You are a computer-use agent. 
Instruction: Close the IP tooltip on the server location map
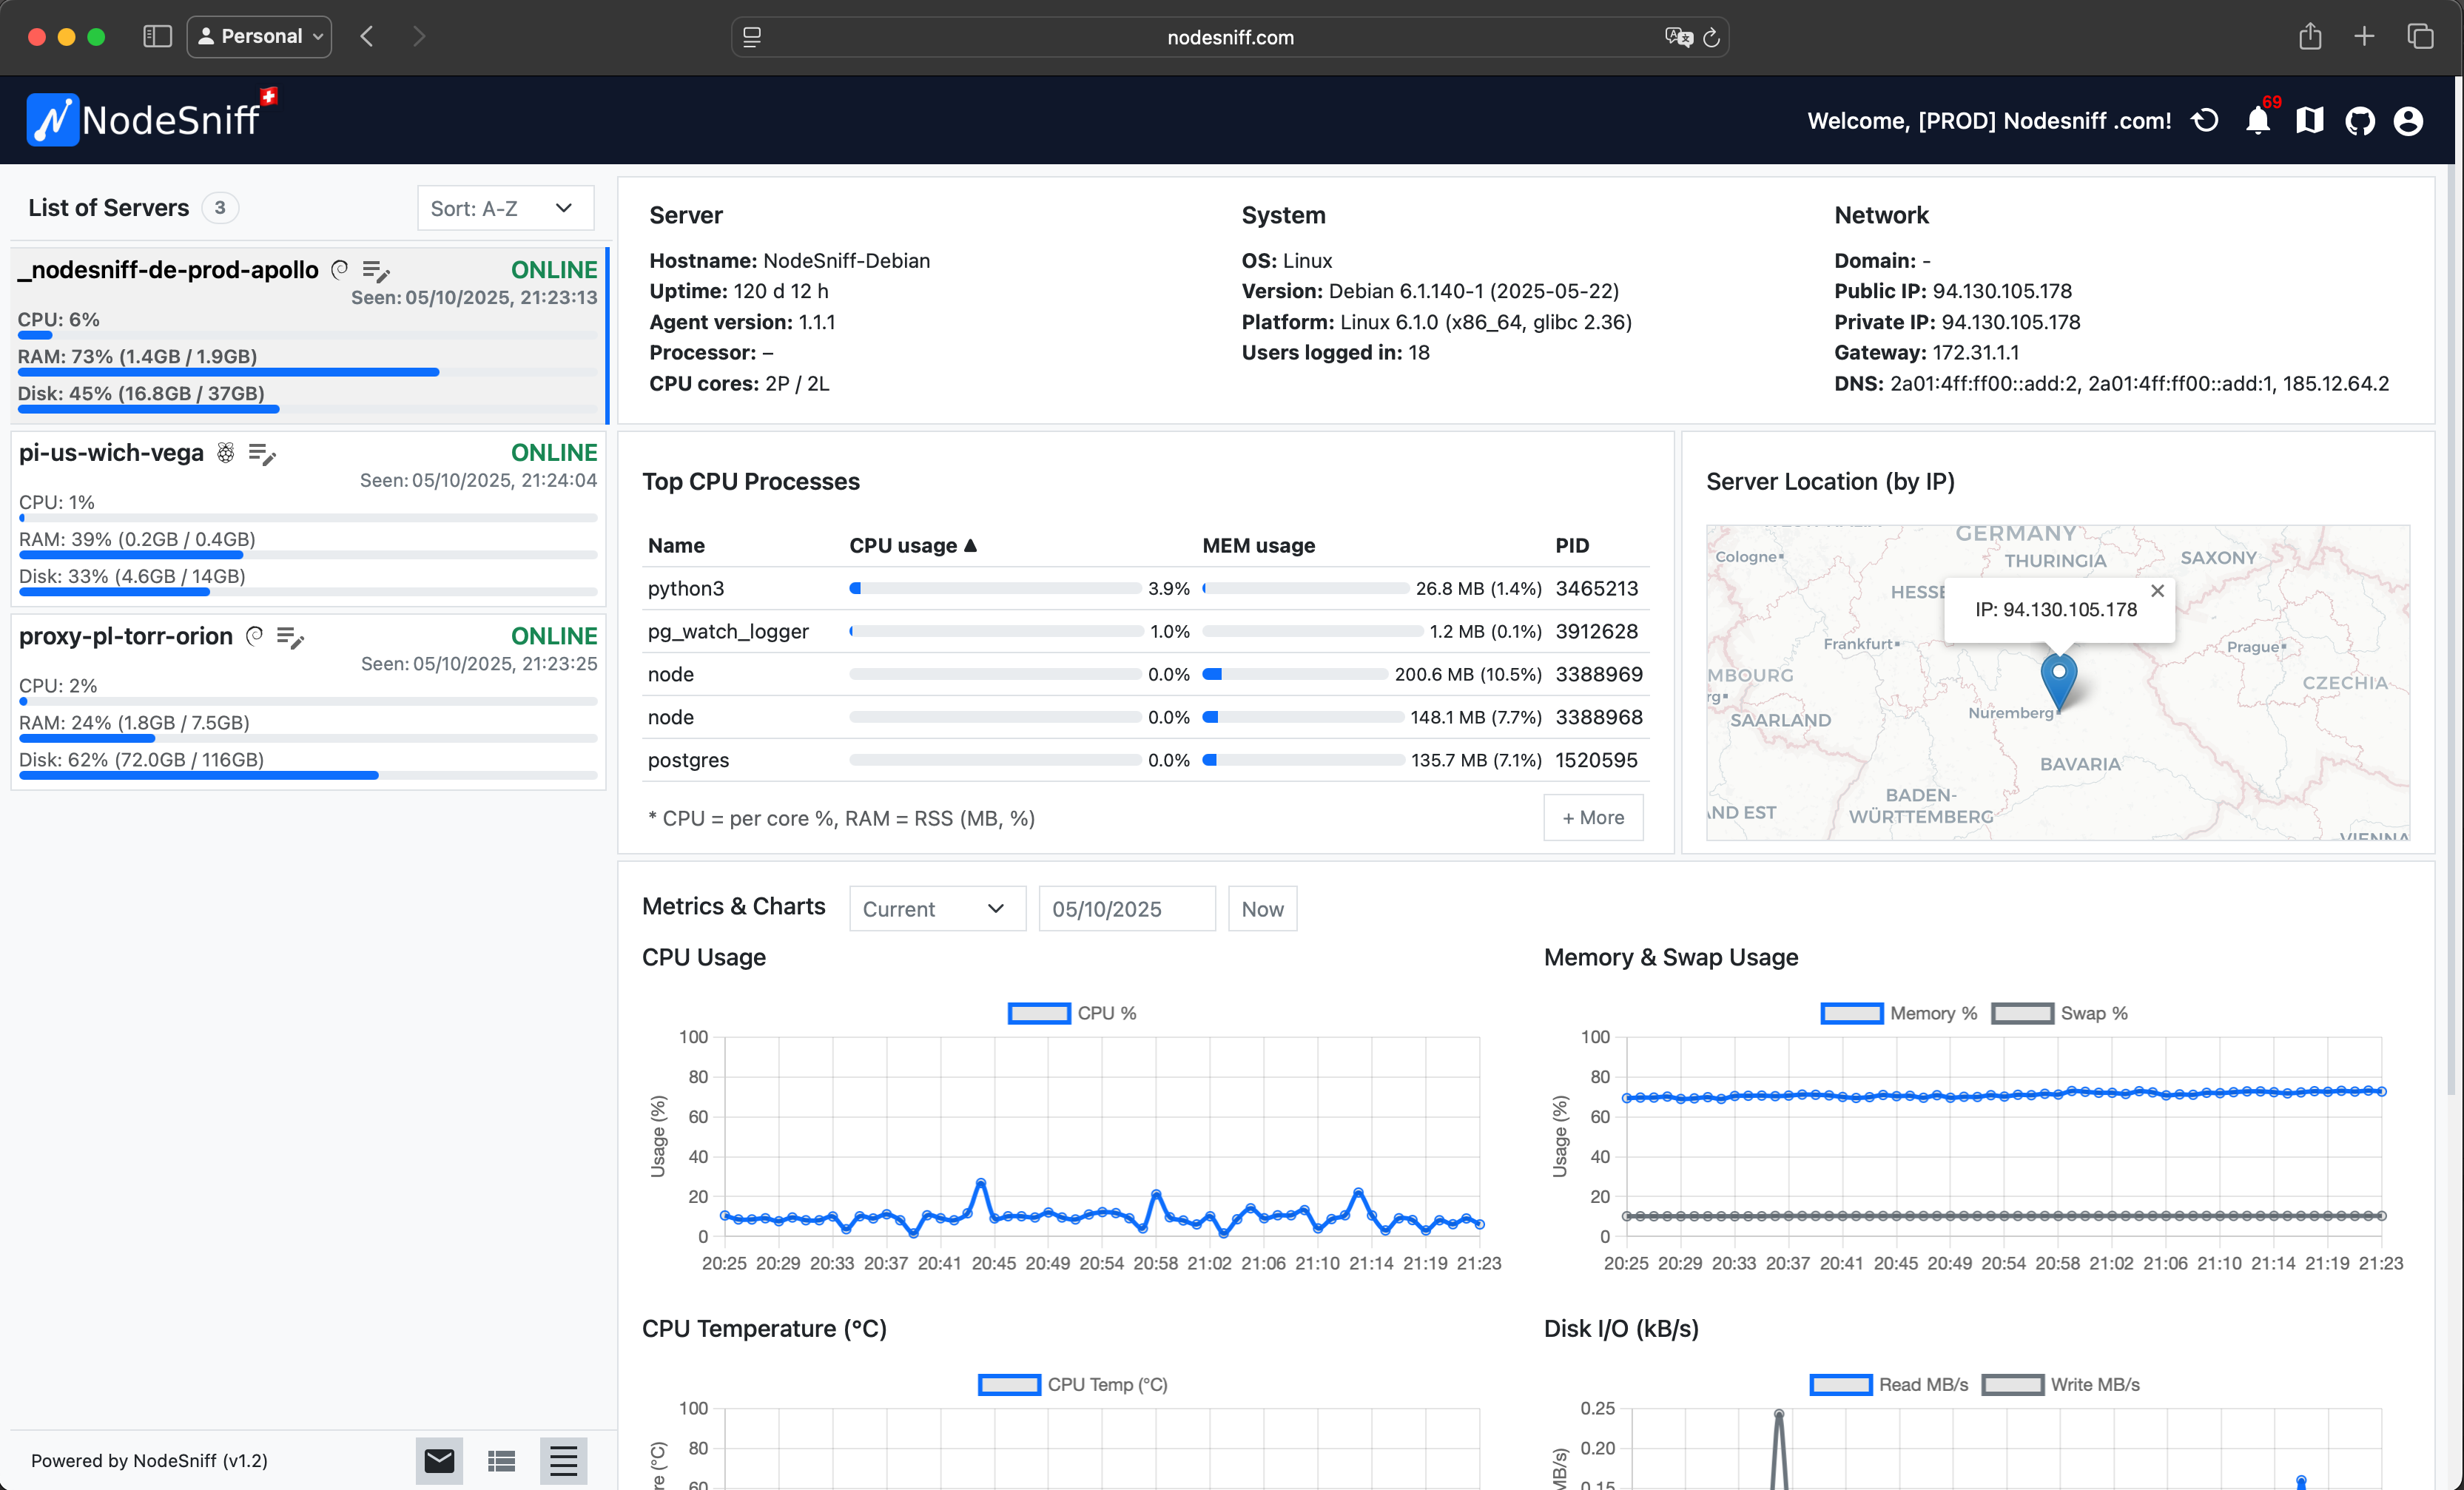[2157, 590]
